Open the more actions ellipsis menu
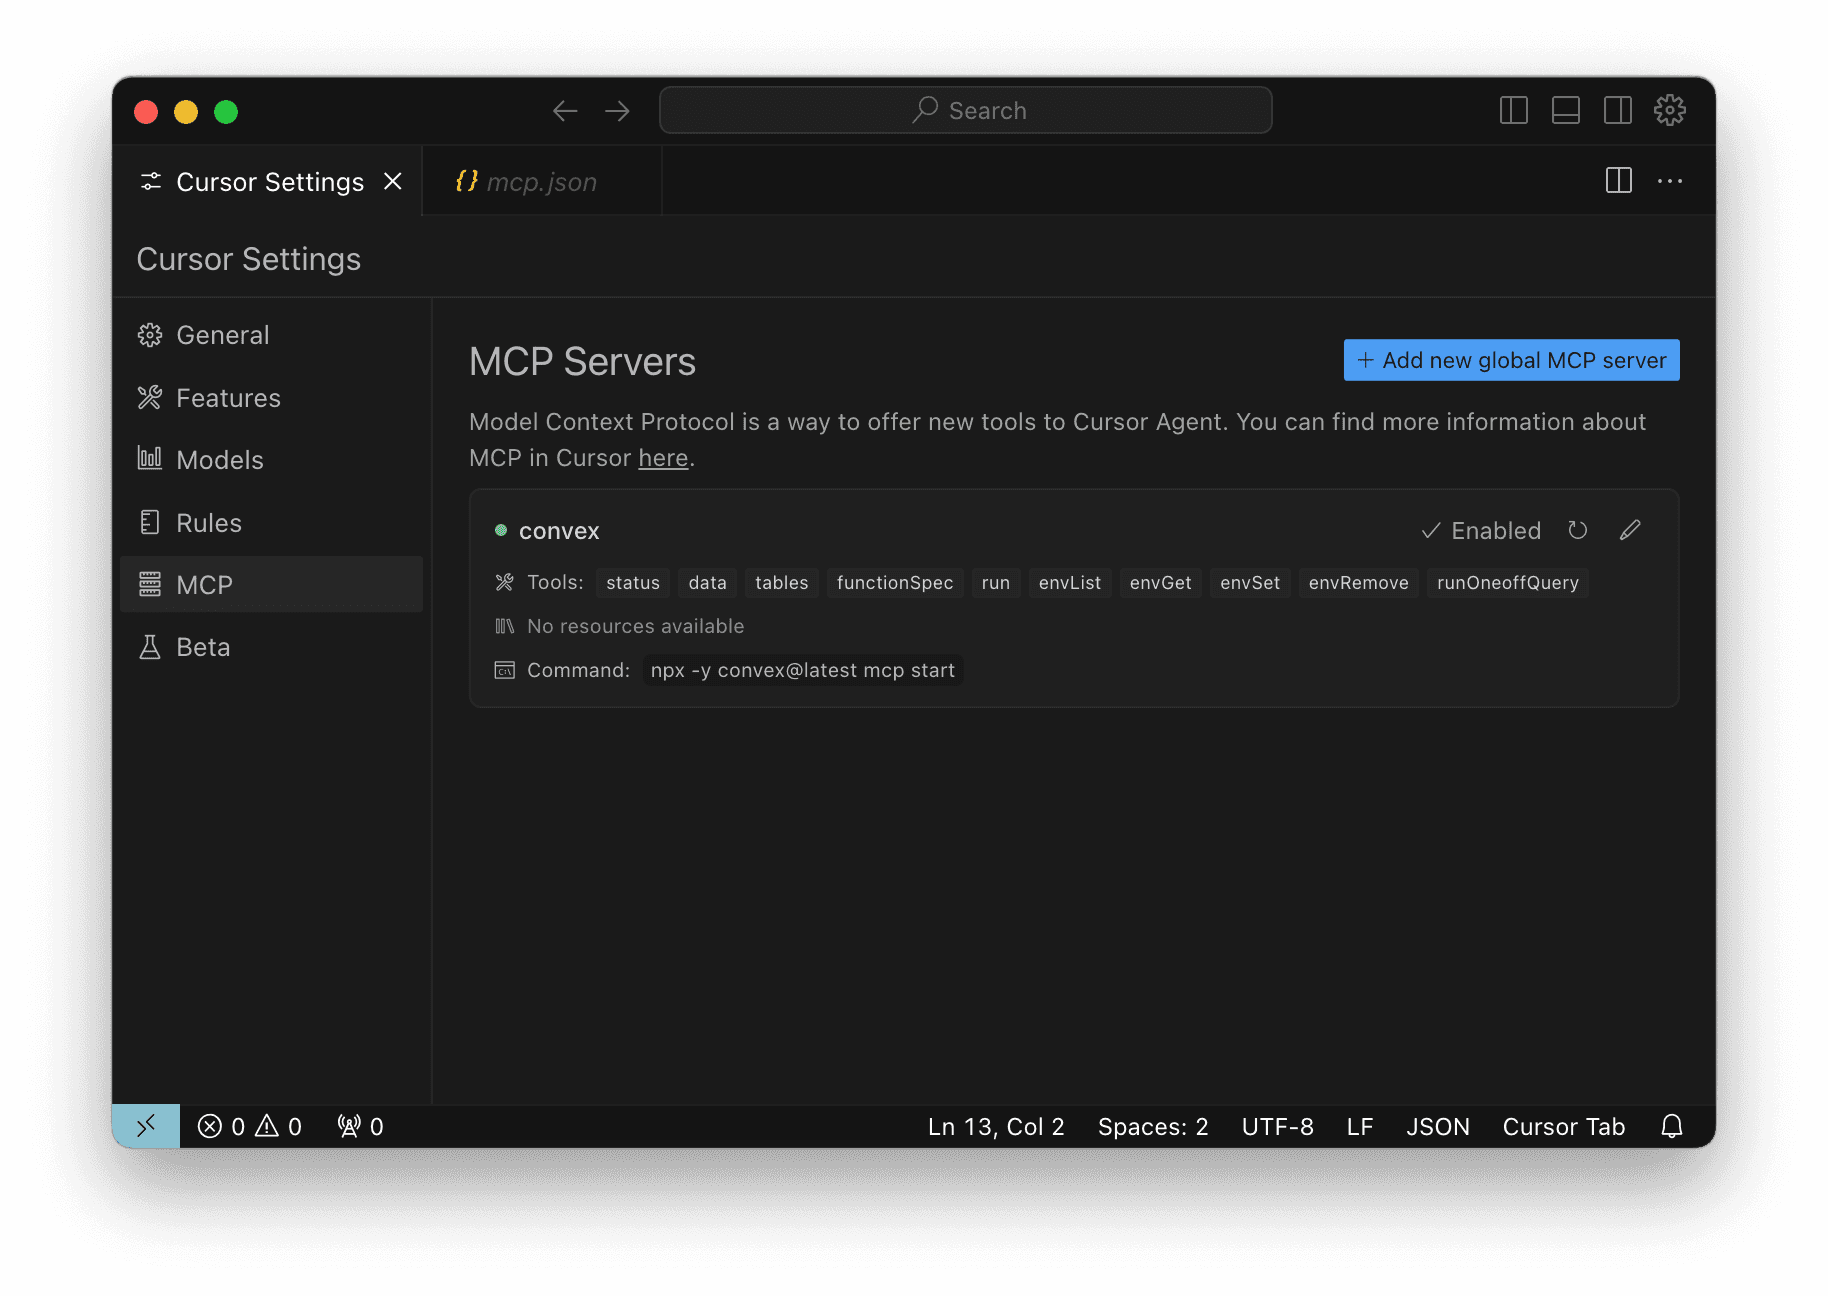 pos(1669,181)
